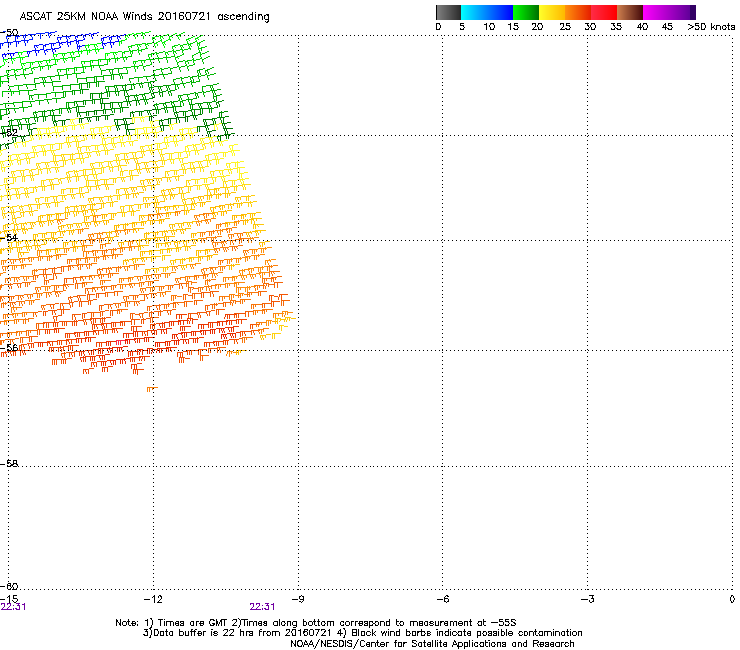
Task: Click the '30' legend label under color bar
Action: coord(590,27)
